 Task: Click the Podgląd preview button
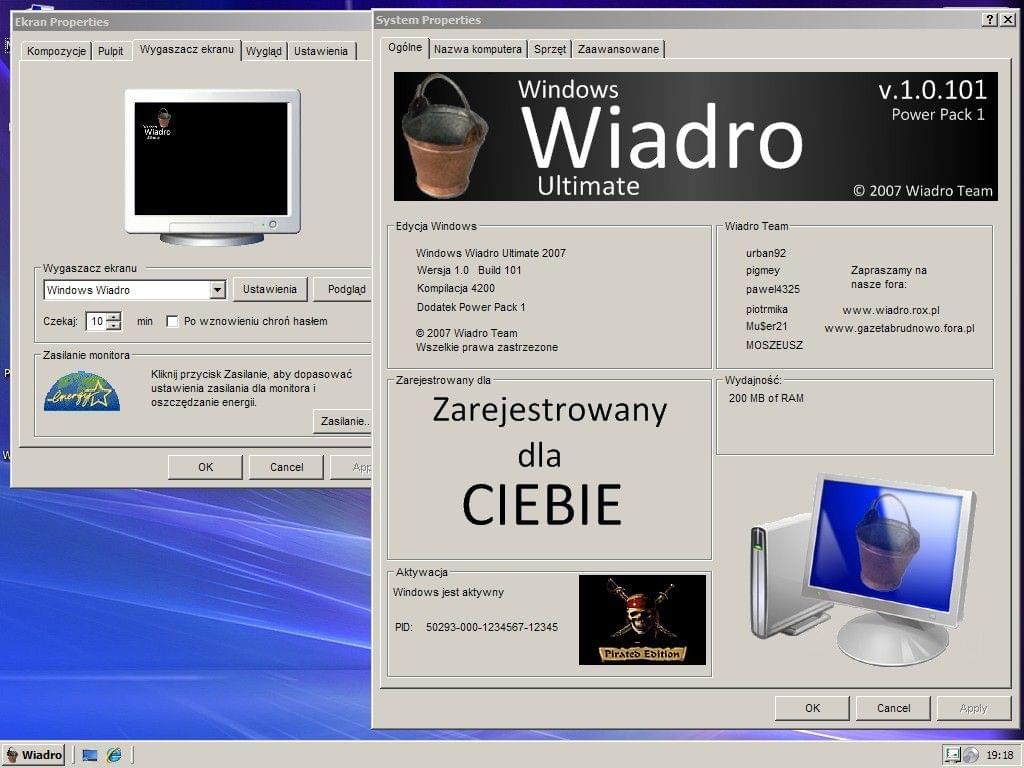coord(342,289)
